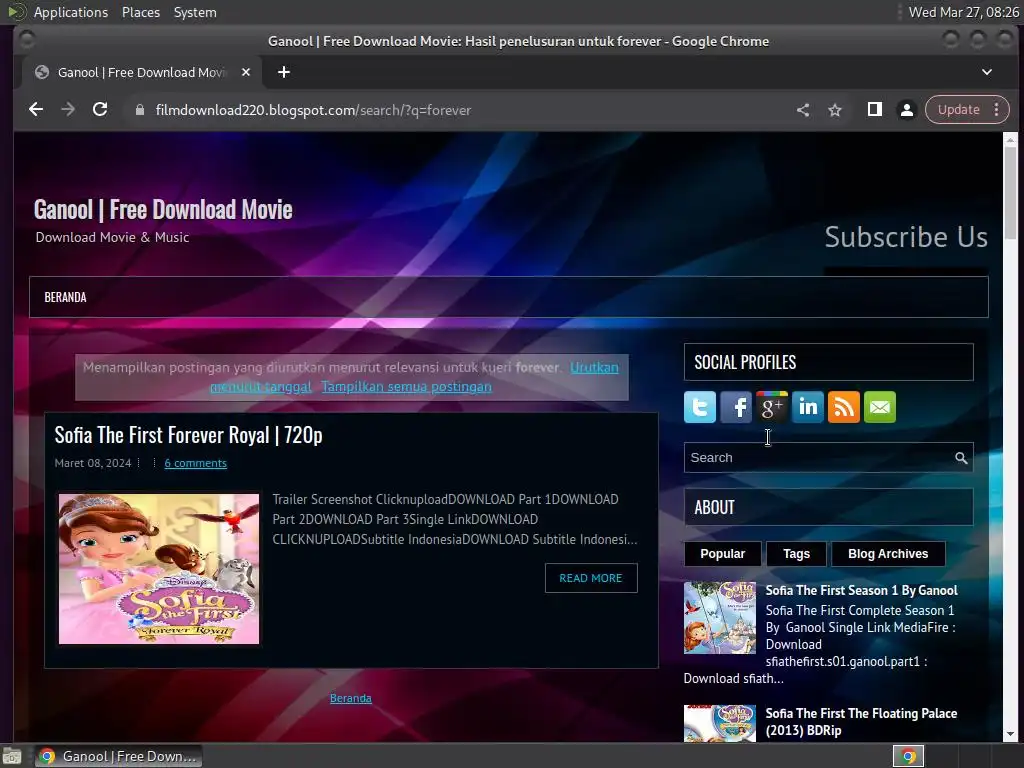Click the Ganool taskbar window button

tap(118, 756)
